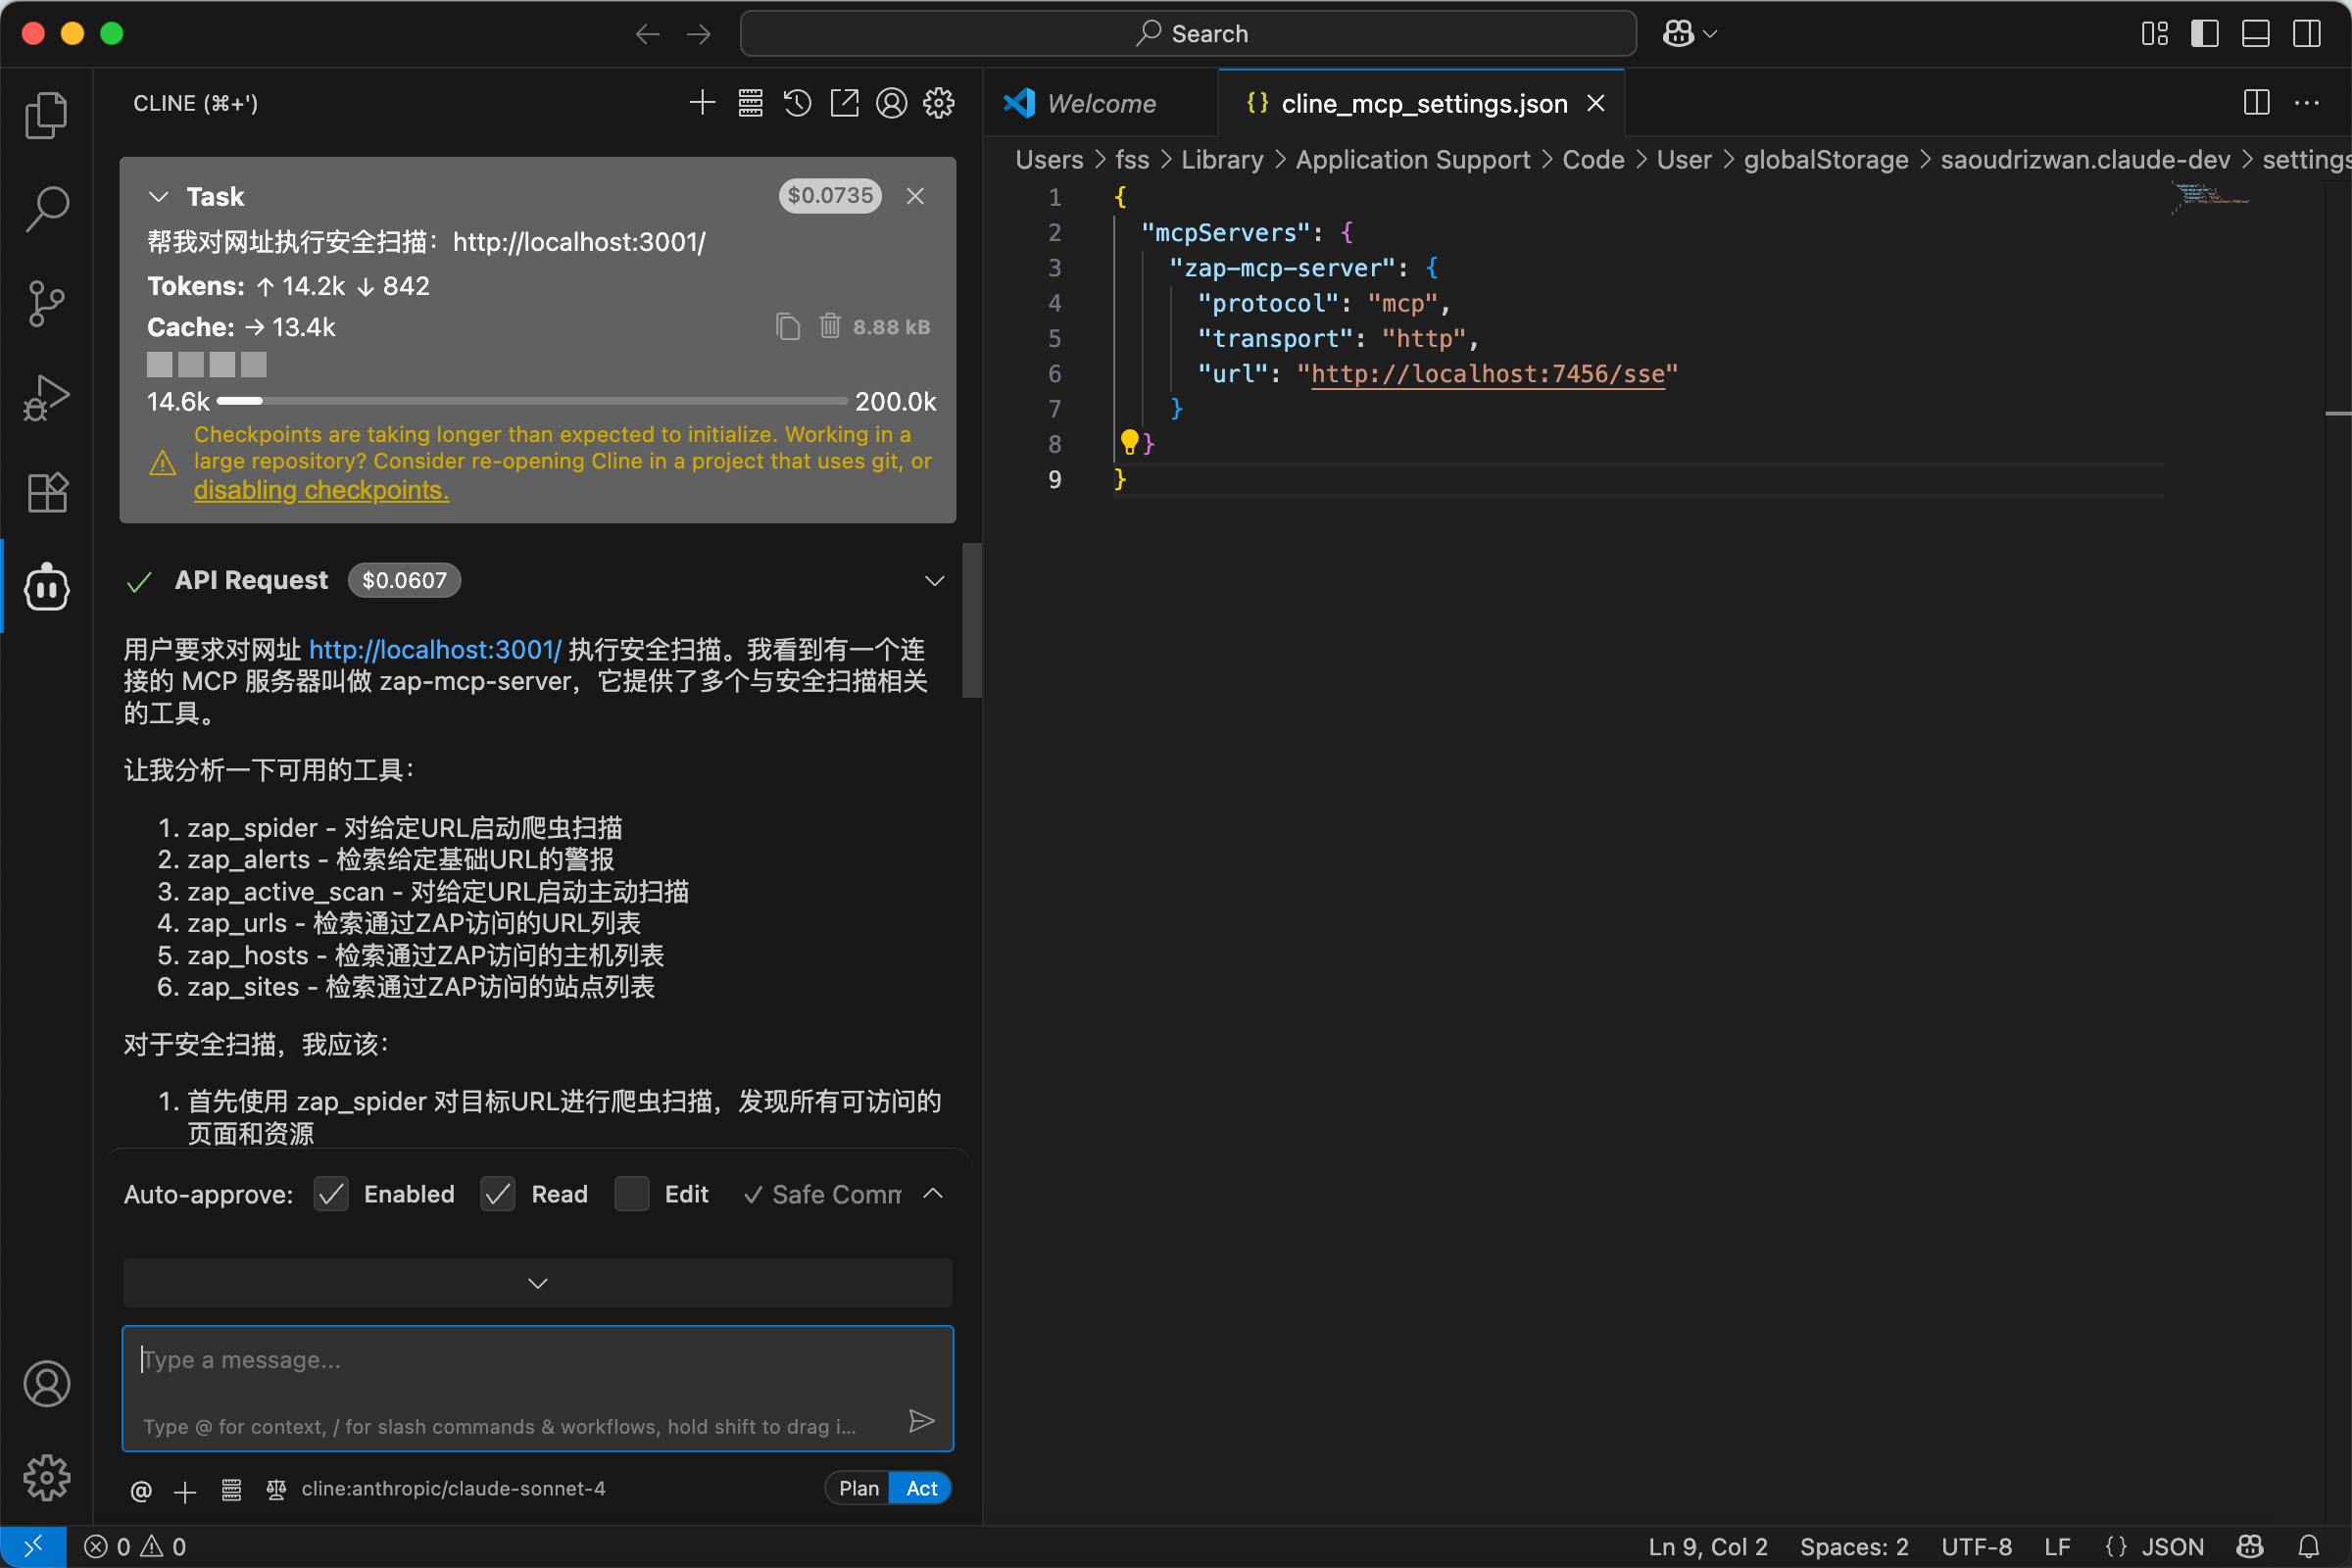Click Cline chat scrollbar thumb
Viewport: 2352px width, 1568px height.
[x=971, y=620]
